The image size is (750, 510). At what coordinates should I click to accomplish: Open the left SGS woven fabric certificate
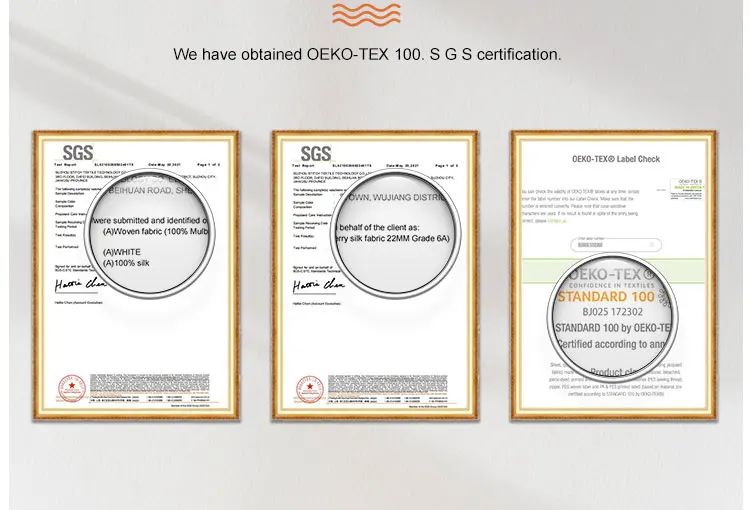(x=136, y=275)
